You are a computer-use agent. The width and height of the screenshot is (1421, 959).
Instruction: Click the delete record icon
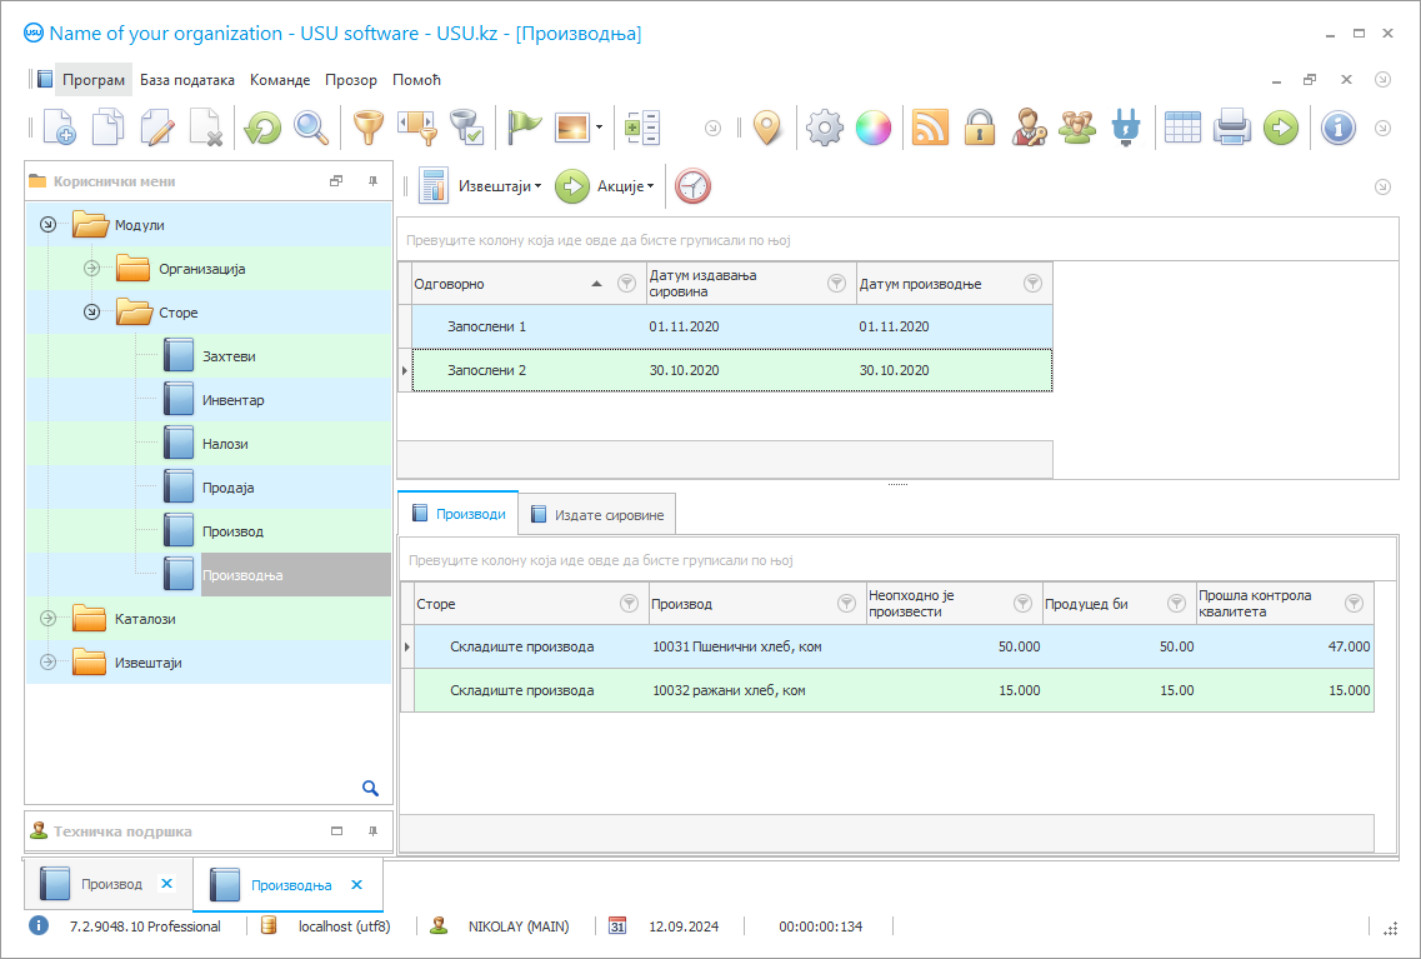[206, 127]
